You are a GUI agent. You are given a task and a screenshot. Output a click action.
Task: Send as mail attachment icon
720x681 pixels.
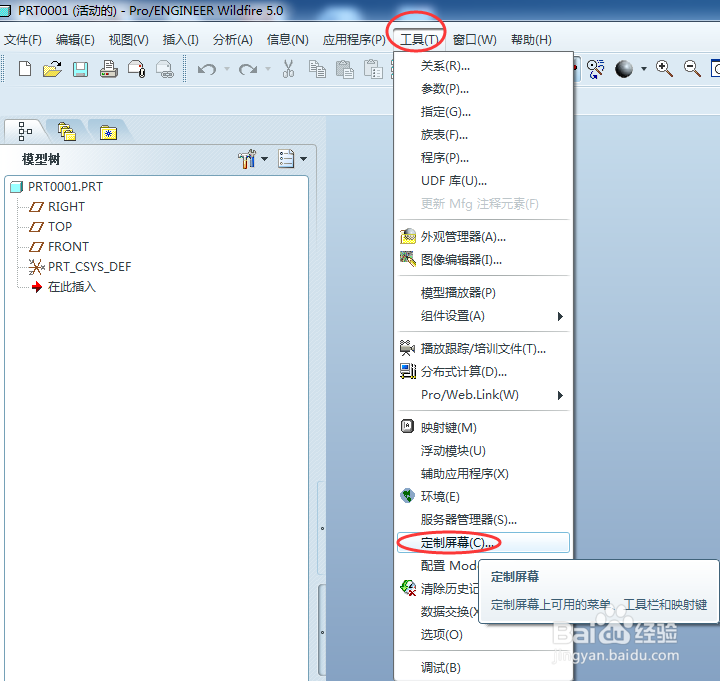(136, 69)
